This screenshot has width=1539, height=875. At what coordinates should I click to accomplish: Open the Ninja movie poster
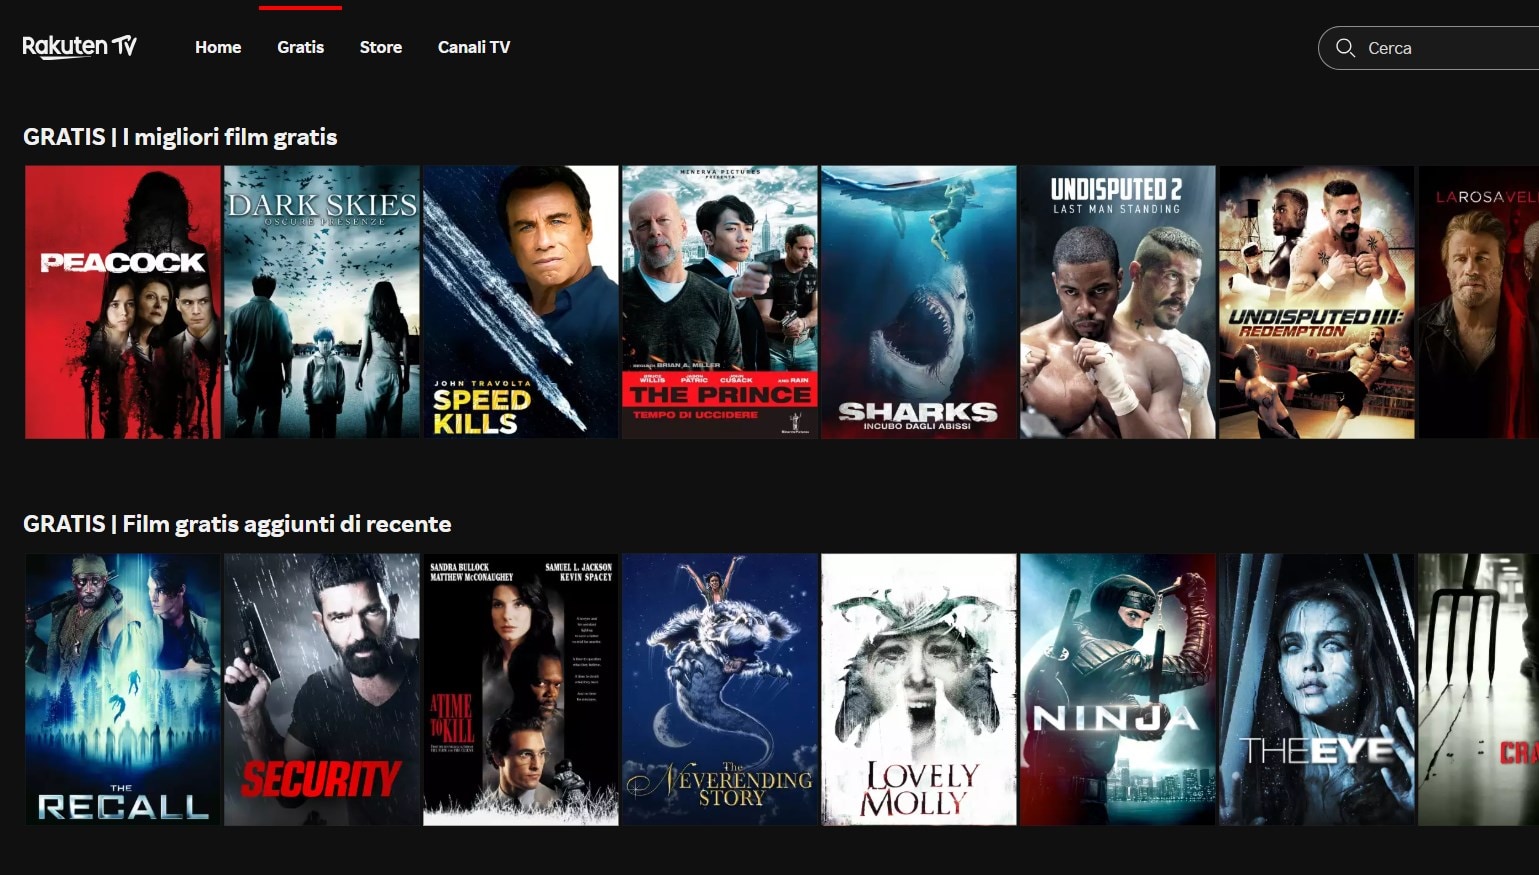point(1118,690)
